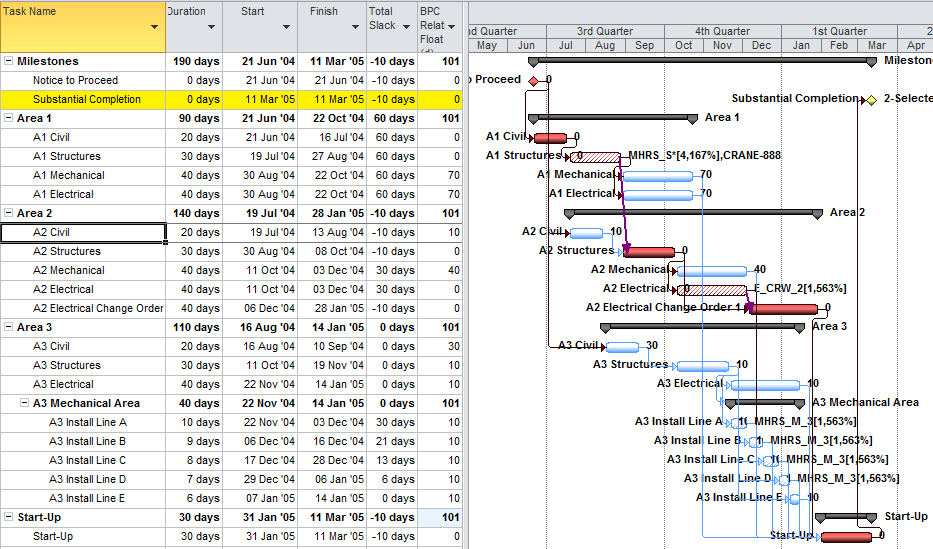Image resolution: width=933 pixels, height=549 pixels.
Task: Open the Duration column filter dropdown
Action: click(x=211, y=27)
